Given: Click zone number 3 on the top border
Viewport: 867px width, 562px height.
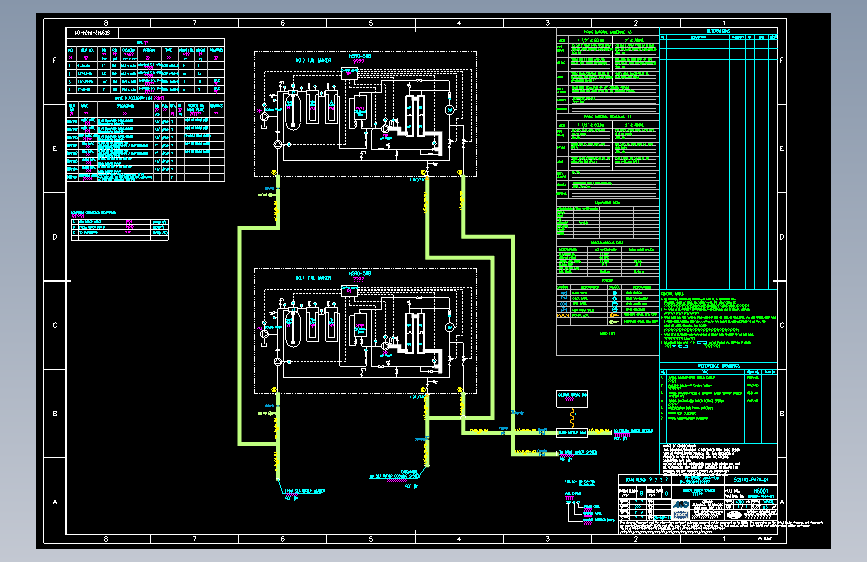Looking at the screenshot, I should click(547, 23).
